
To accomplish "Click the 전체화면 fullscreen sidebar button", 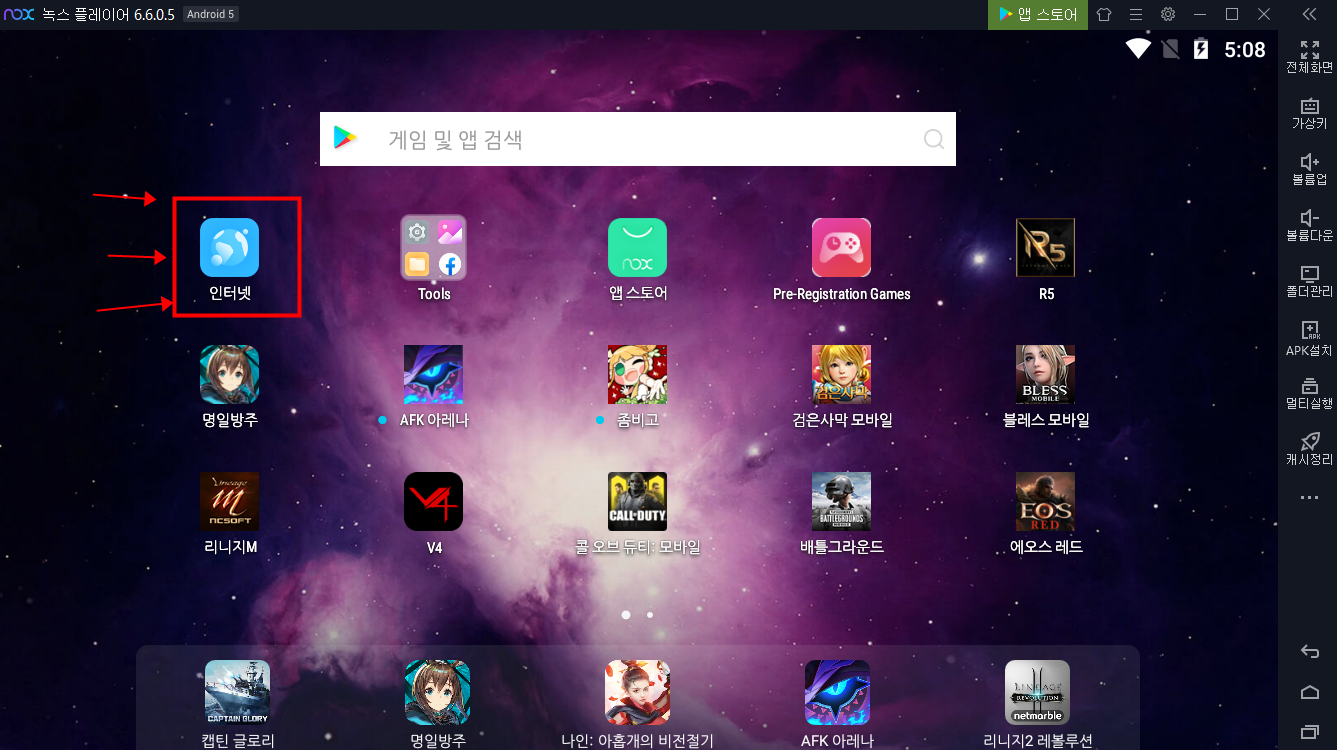I will (x=1309, y=57).
